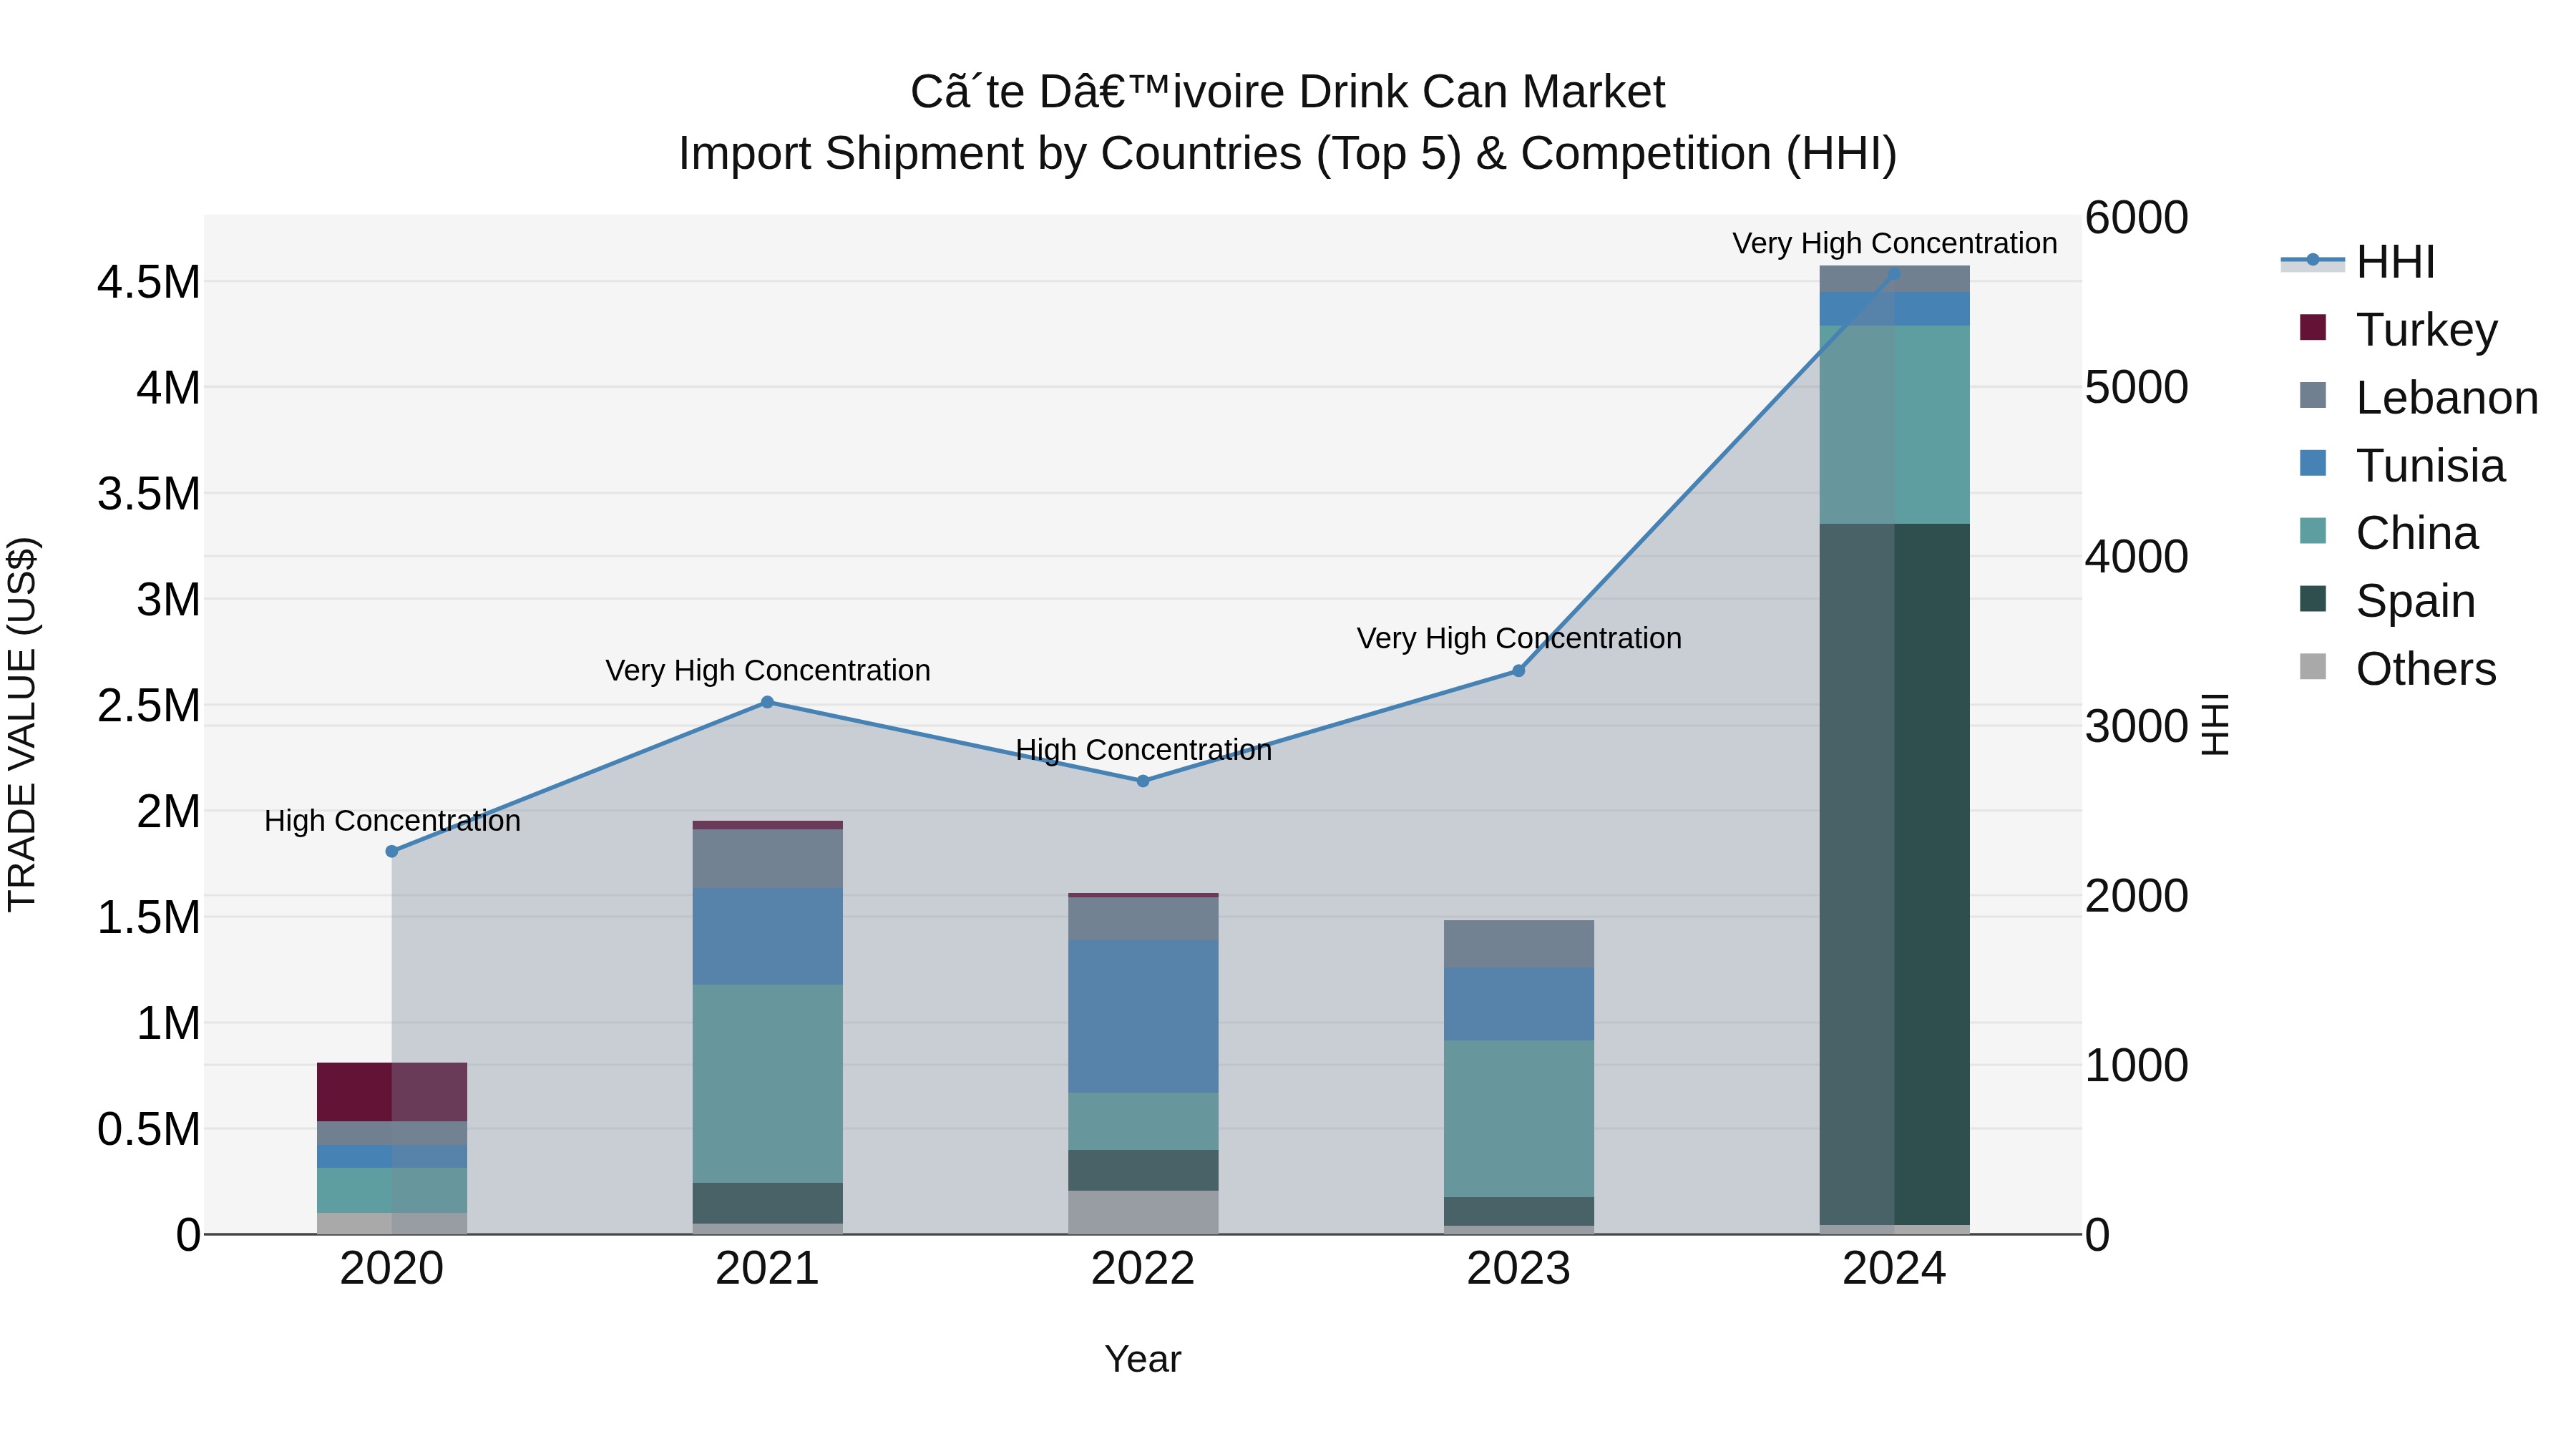Click the 'High Concentration' label above 2020
This screenshot has height=1449, width=2576.
click(x=392, y=821)
